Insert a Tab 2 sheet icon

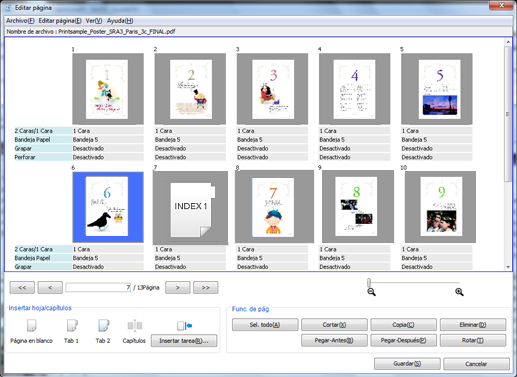click(x=103, y=326)
